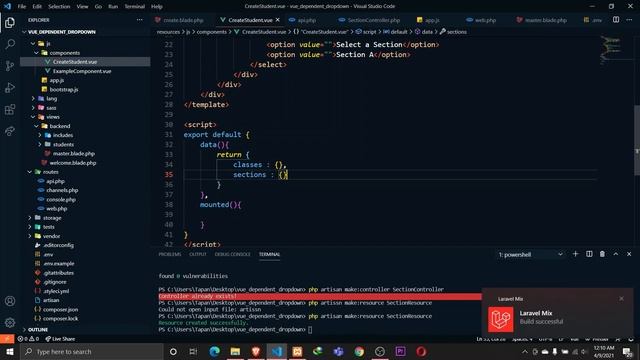Open the Manage gear icon
Screen dimensions: 640x360
[10, 322]
